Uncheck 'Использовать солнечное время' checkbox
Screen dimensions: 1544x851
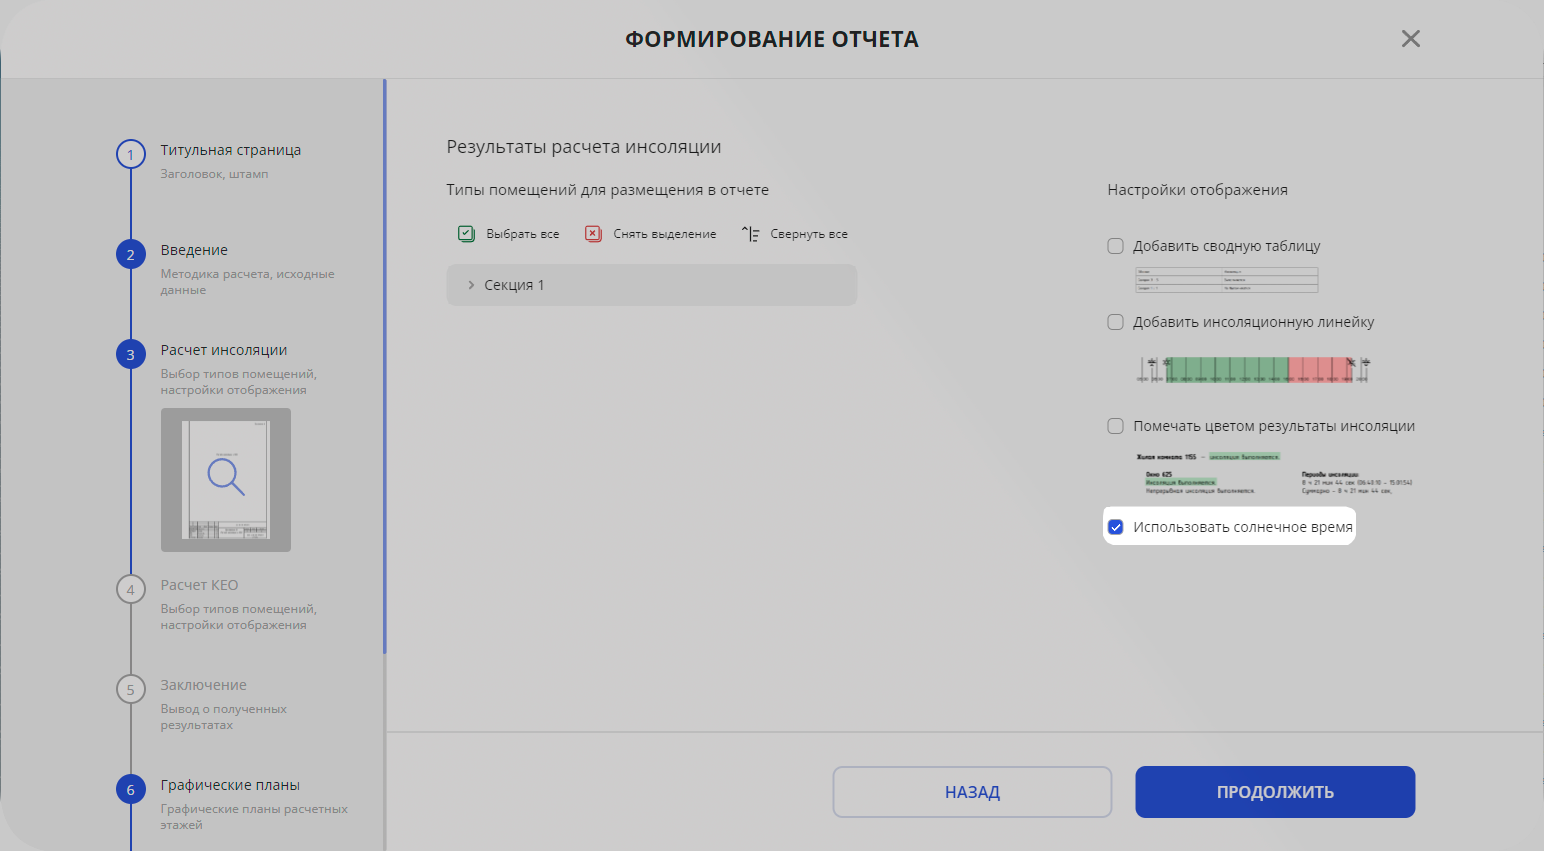pyautogui.click(x=1116, y=527)
